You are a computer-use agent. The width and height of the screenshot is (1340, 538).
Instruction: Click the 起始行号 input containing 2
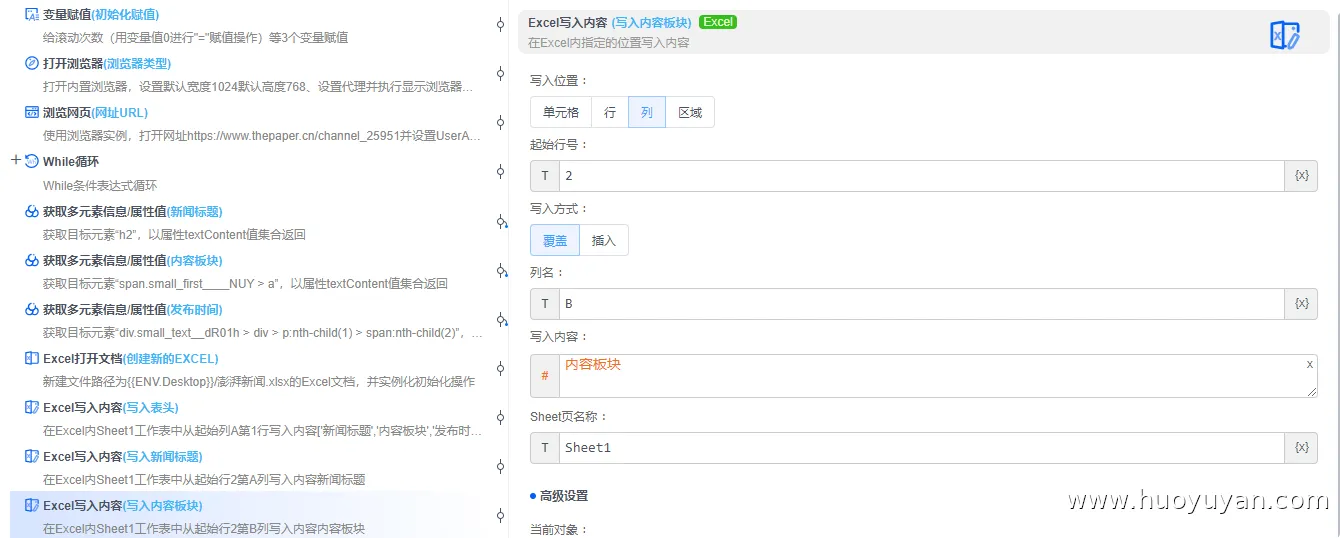(x=922, y=176)
